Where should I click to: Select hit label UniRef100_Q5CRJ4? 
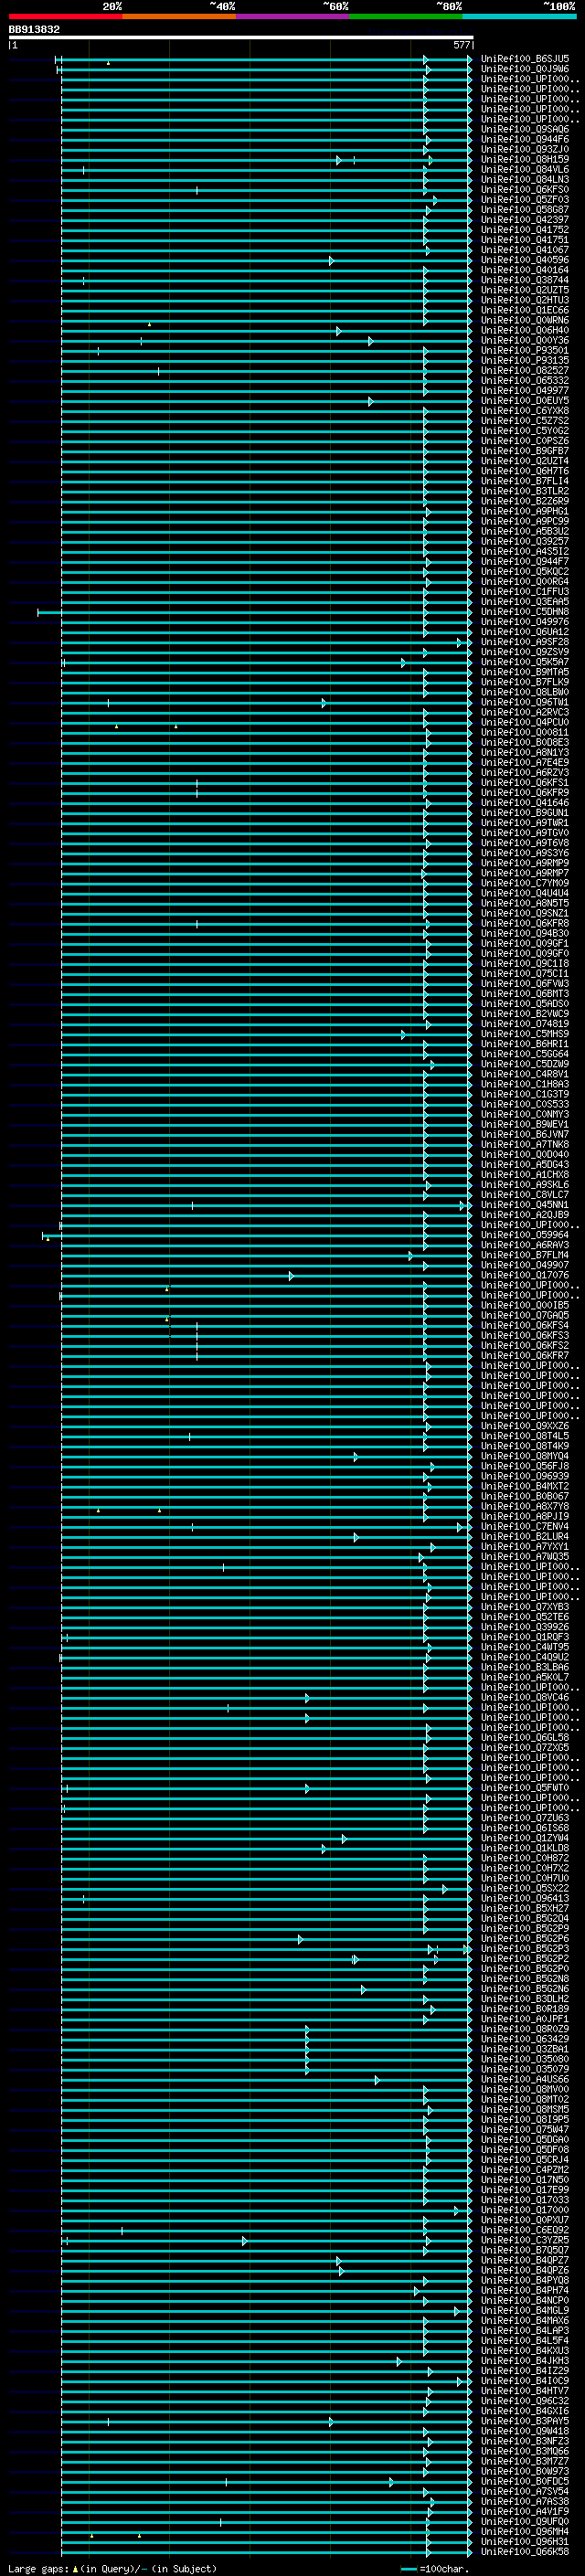point(525,2159)
